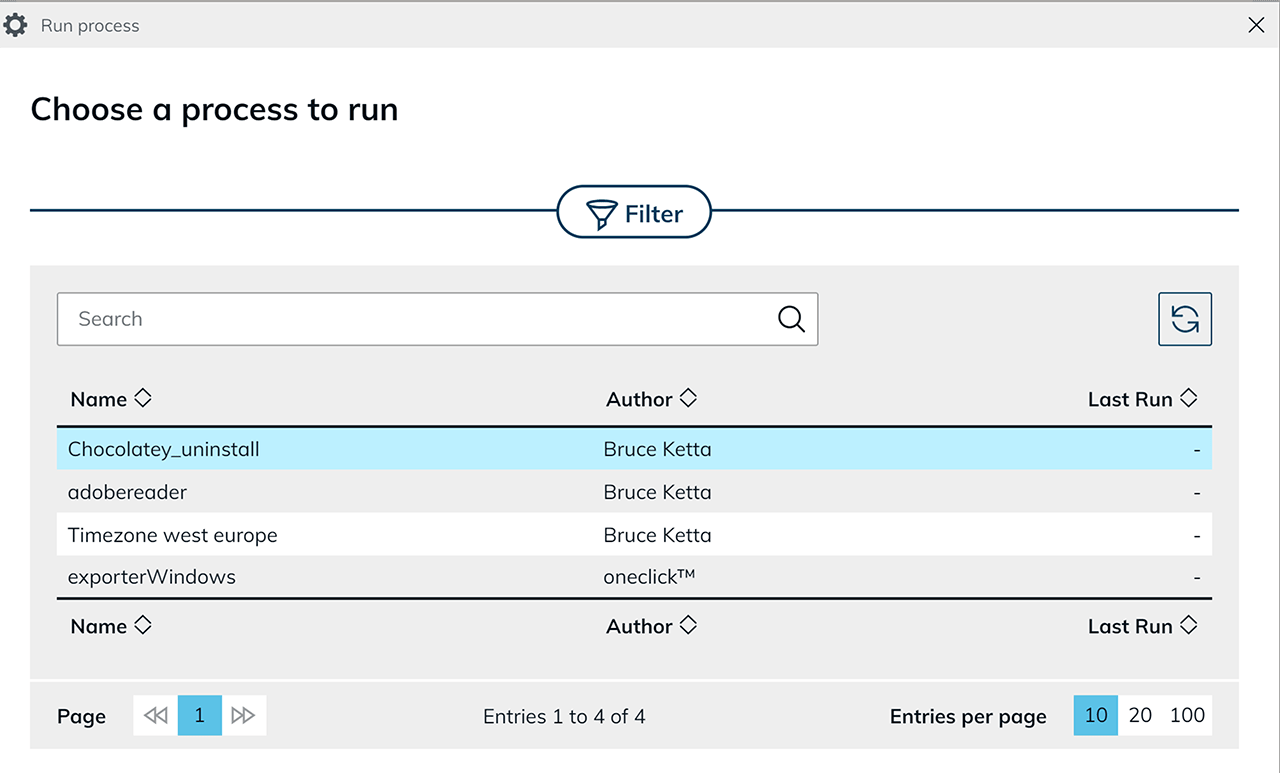Pick the Timezone west europe process
The width and height of the screenshot is (1280, 773).
[x=173, y=535]
